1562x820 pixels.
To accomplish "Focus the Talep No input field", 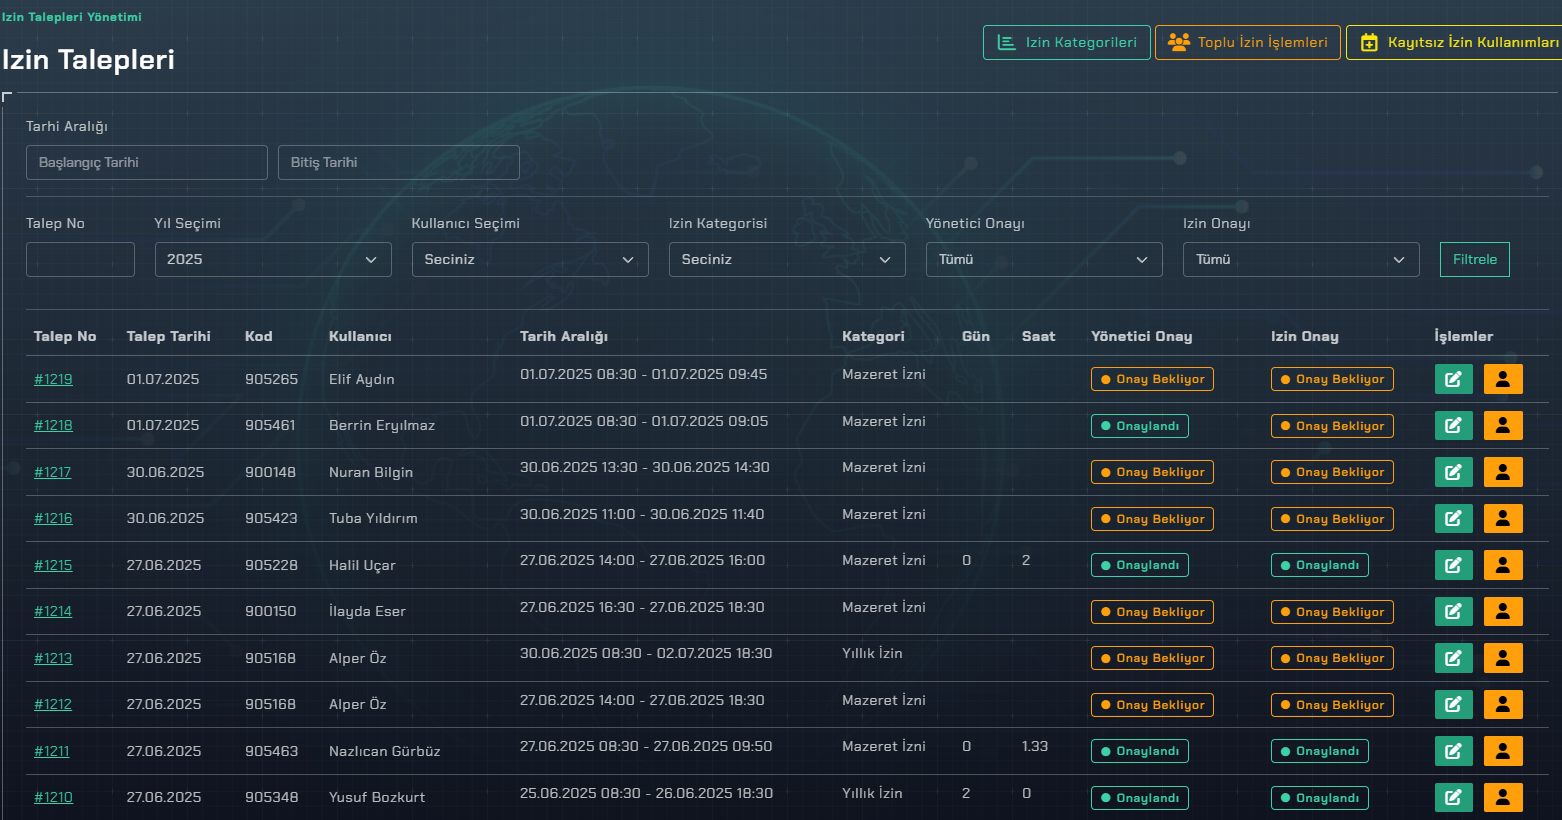I will coord(80,259).
